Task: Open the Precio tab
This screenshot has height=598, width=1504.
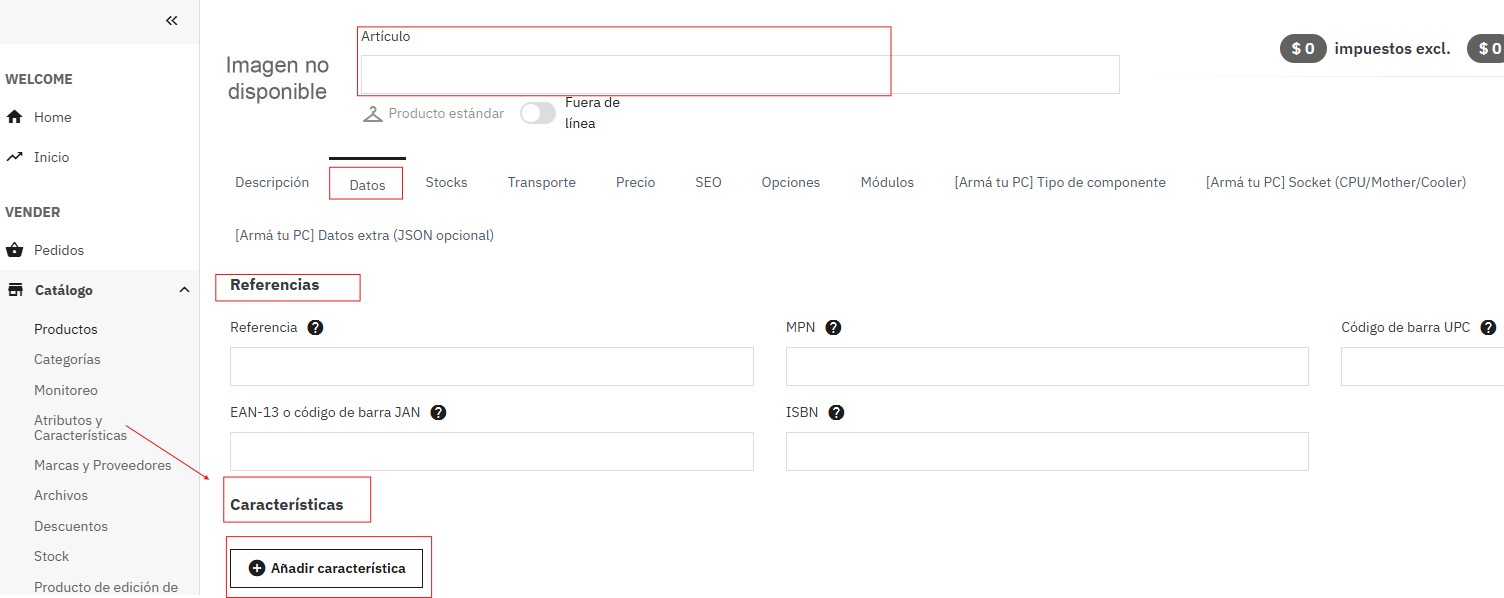Action: (x=635, y=182)
